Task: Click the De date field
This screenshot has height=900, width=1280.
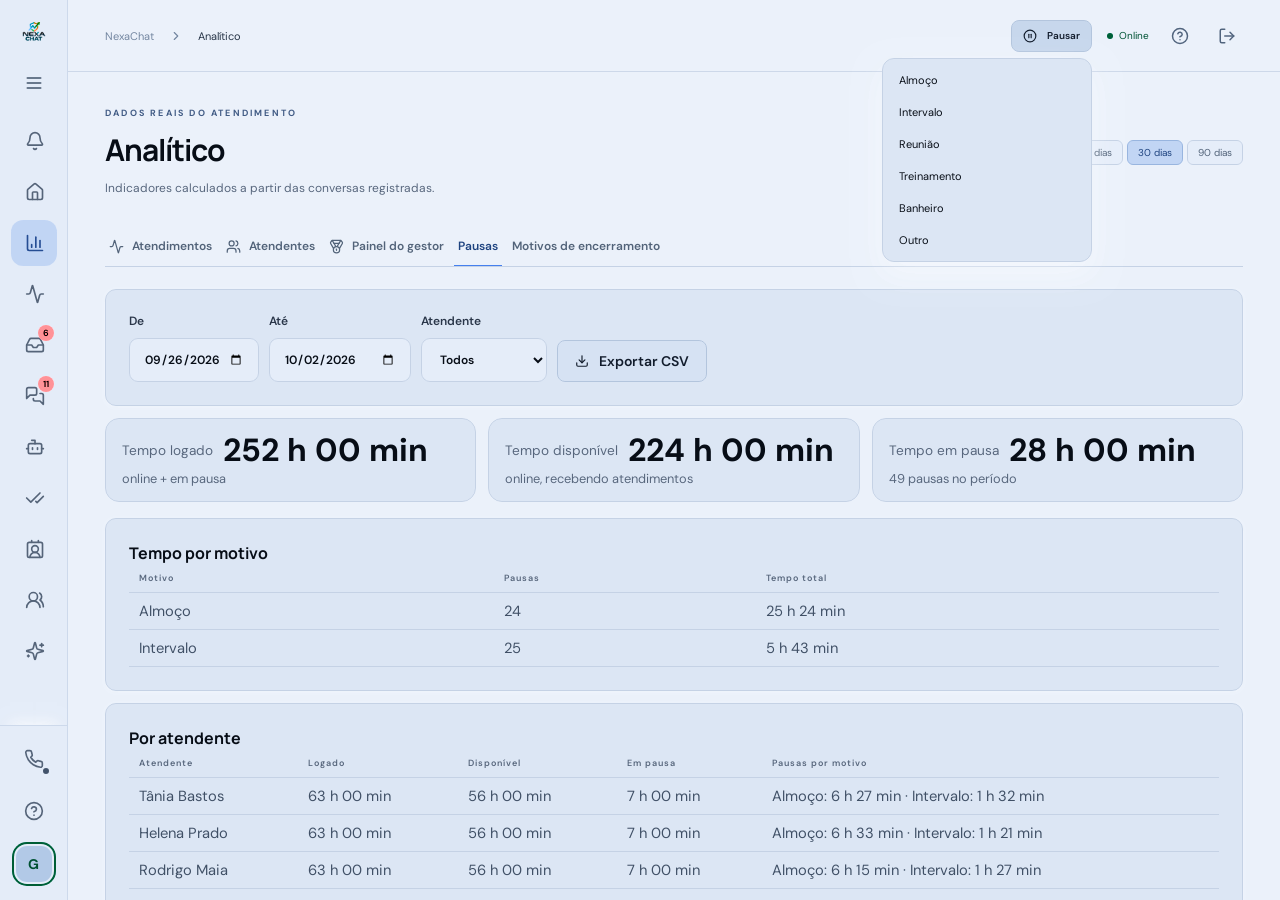Action: pos(194,360)
